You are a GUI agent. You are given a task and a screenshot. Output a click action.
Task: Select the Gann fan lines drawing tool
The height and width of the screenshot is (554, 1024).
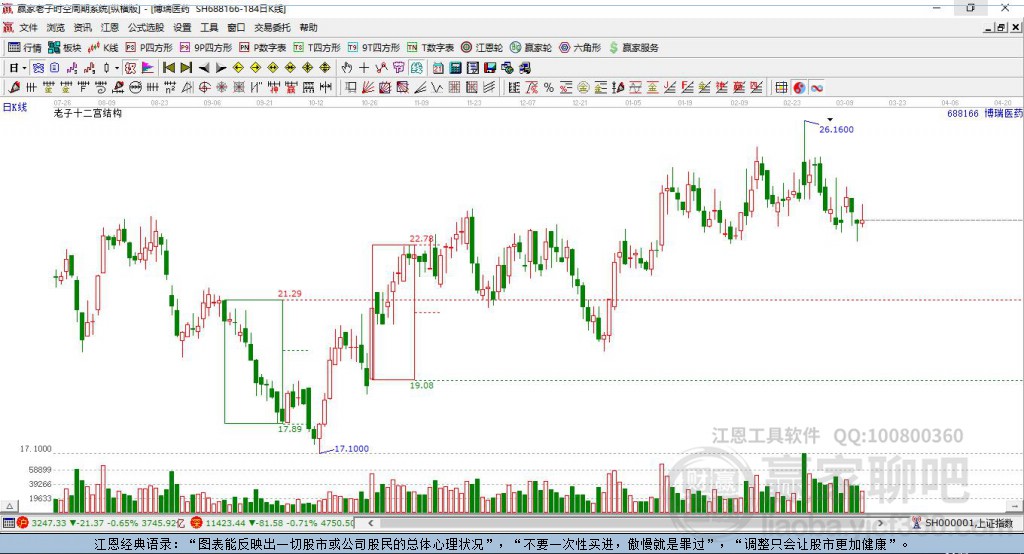pos(369,88)
